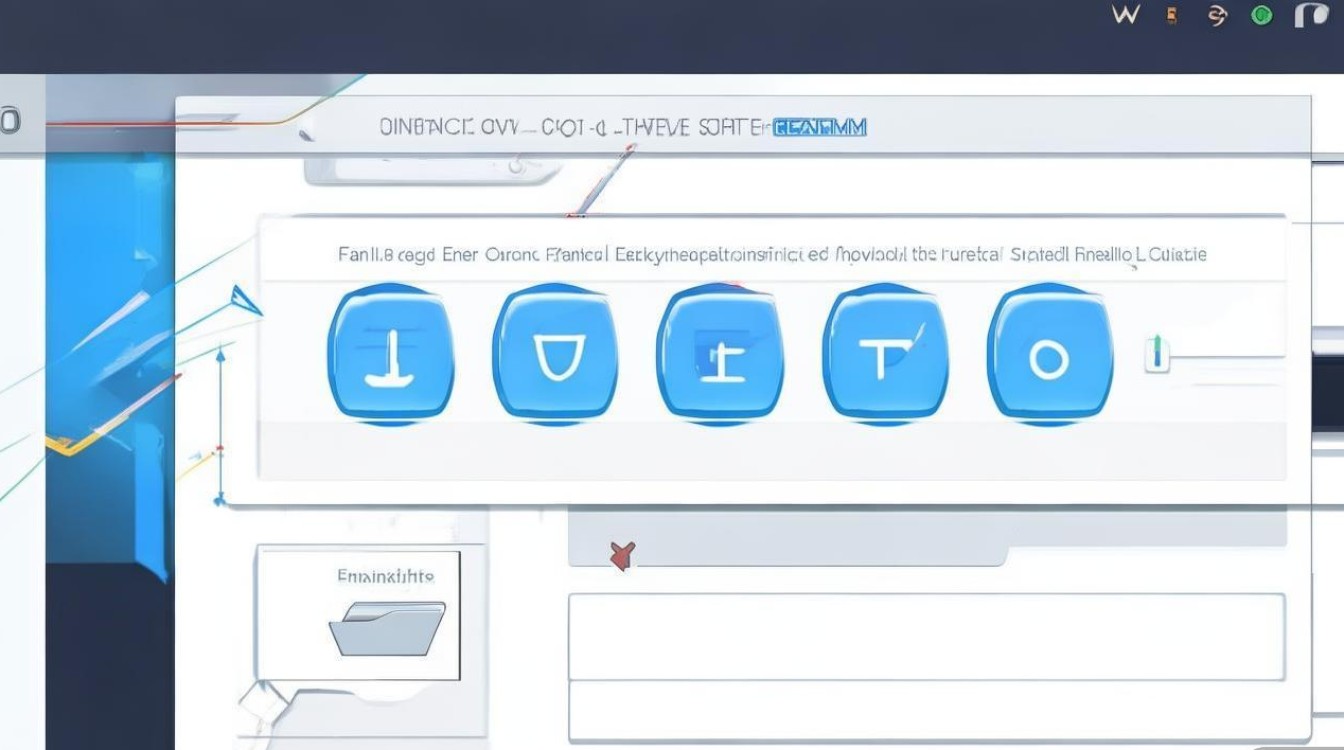The image size is (1344, 750).
Task: Focus the wide empty box below the gray bar
Action: (x=926, y=637)
